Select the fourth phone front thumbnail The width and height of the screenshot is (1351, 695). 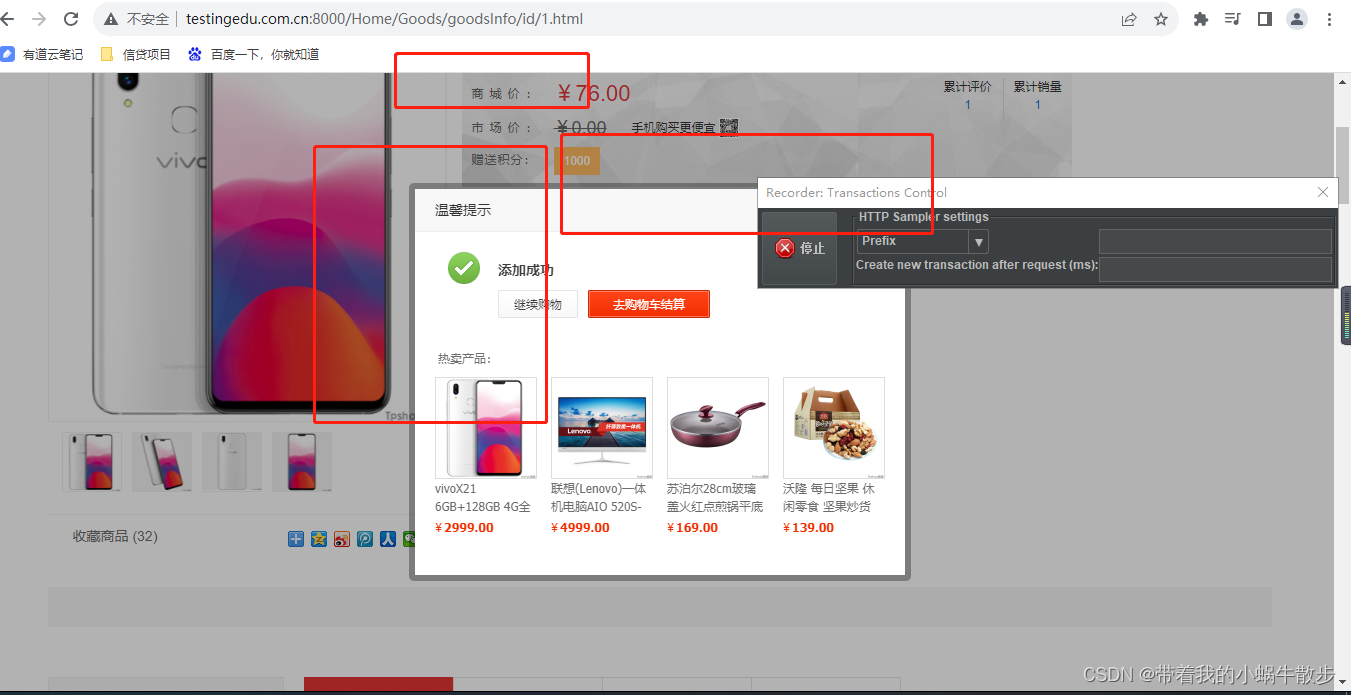(x=302, y=462)
